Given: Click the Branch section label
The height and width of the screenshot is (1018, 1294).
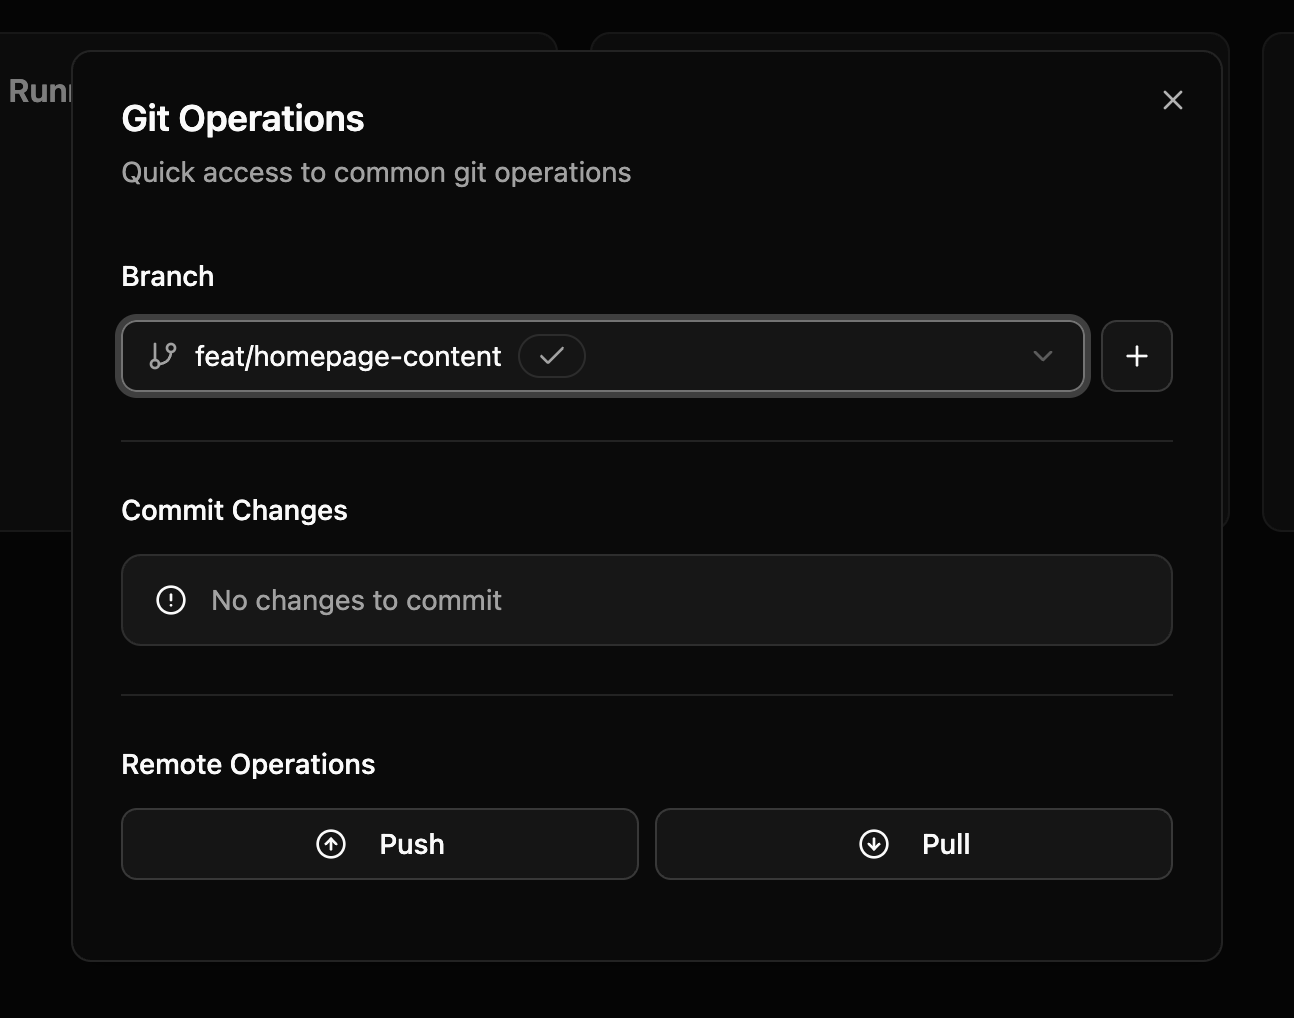Looking at the screenshot, I should [167, 276].
